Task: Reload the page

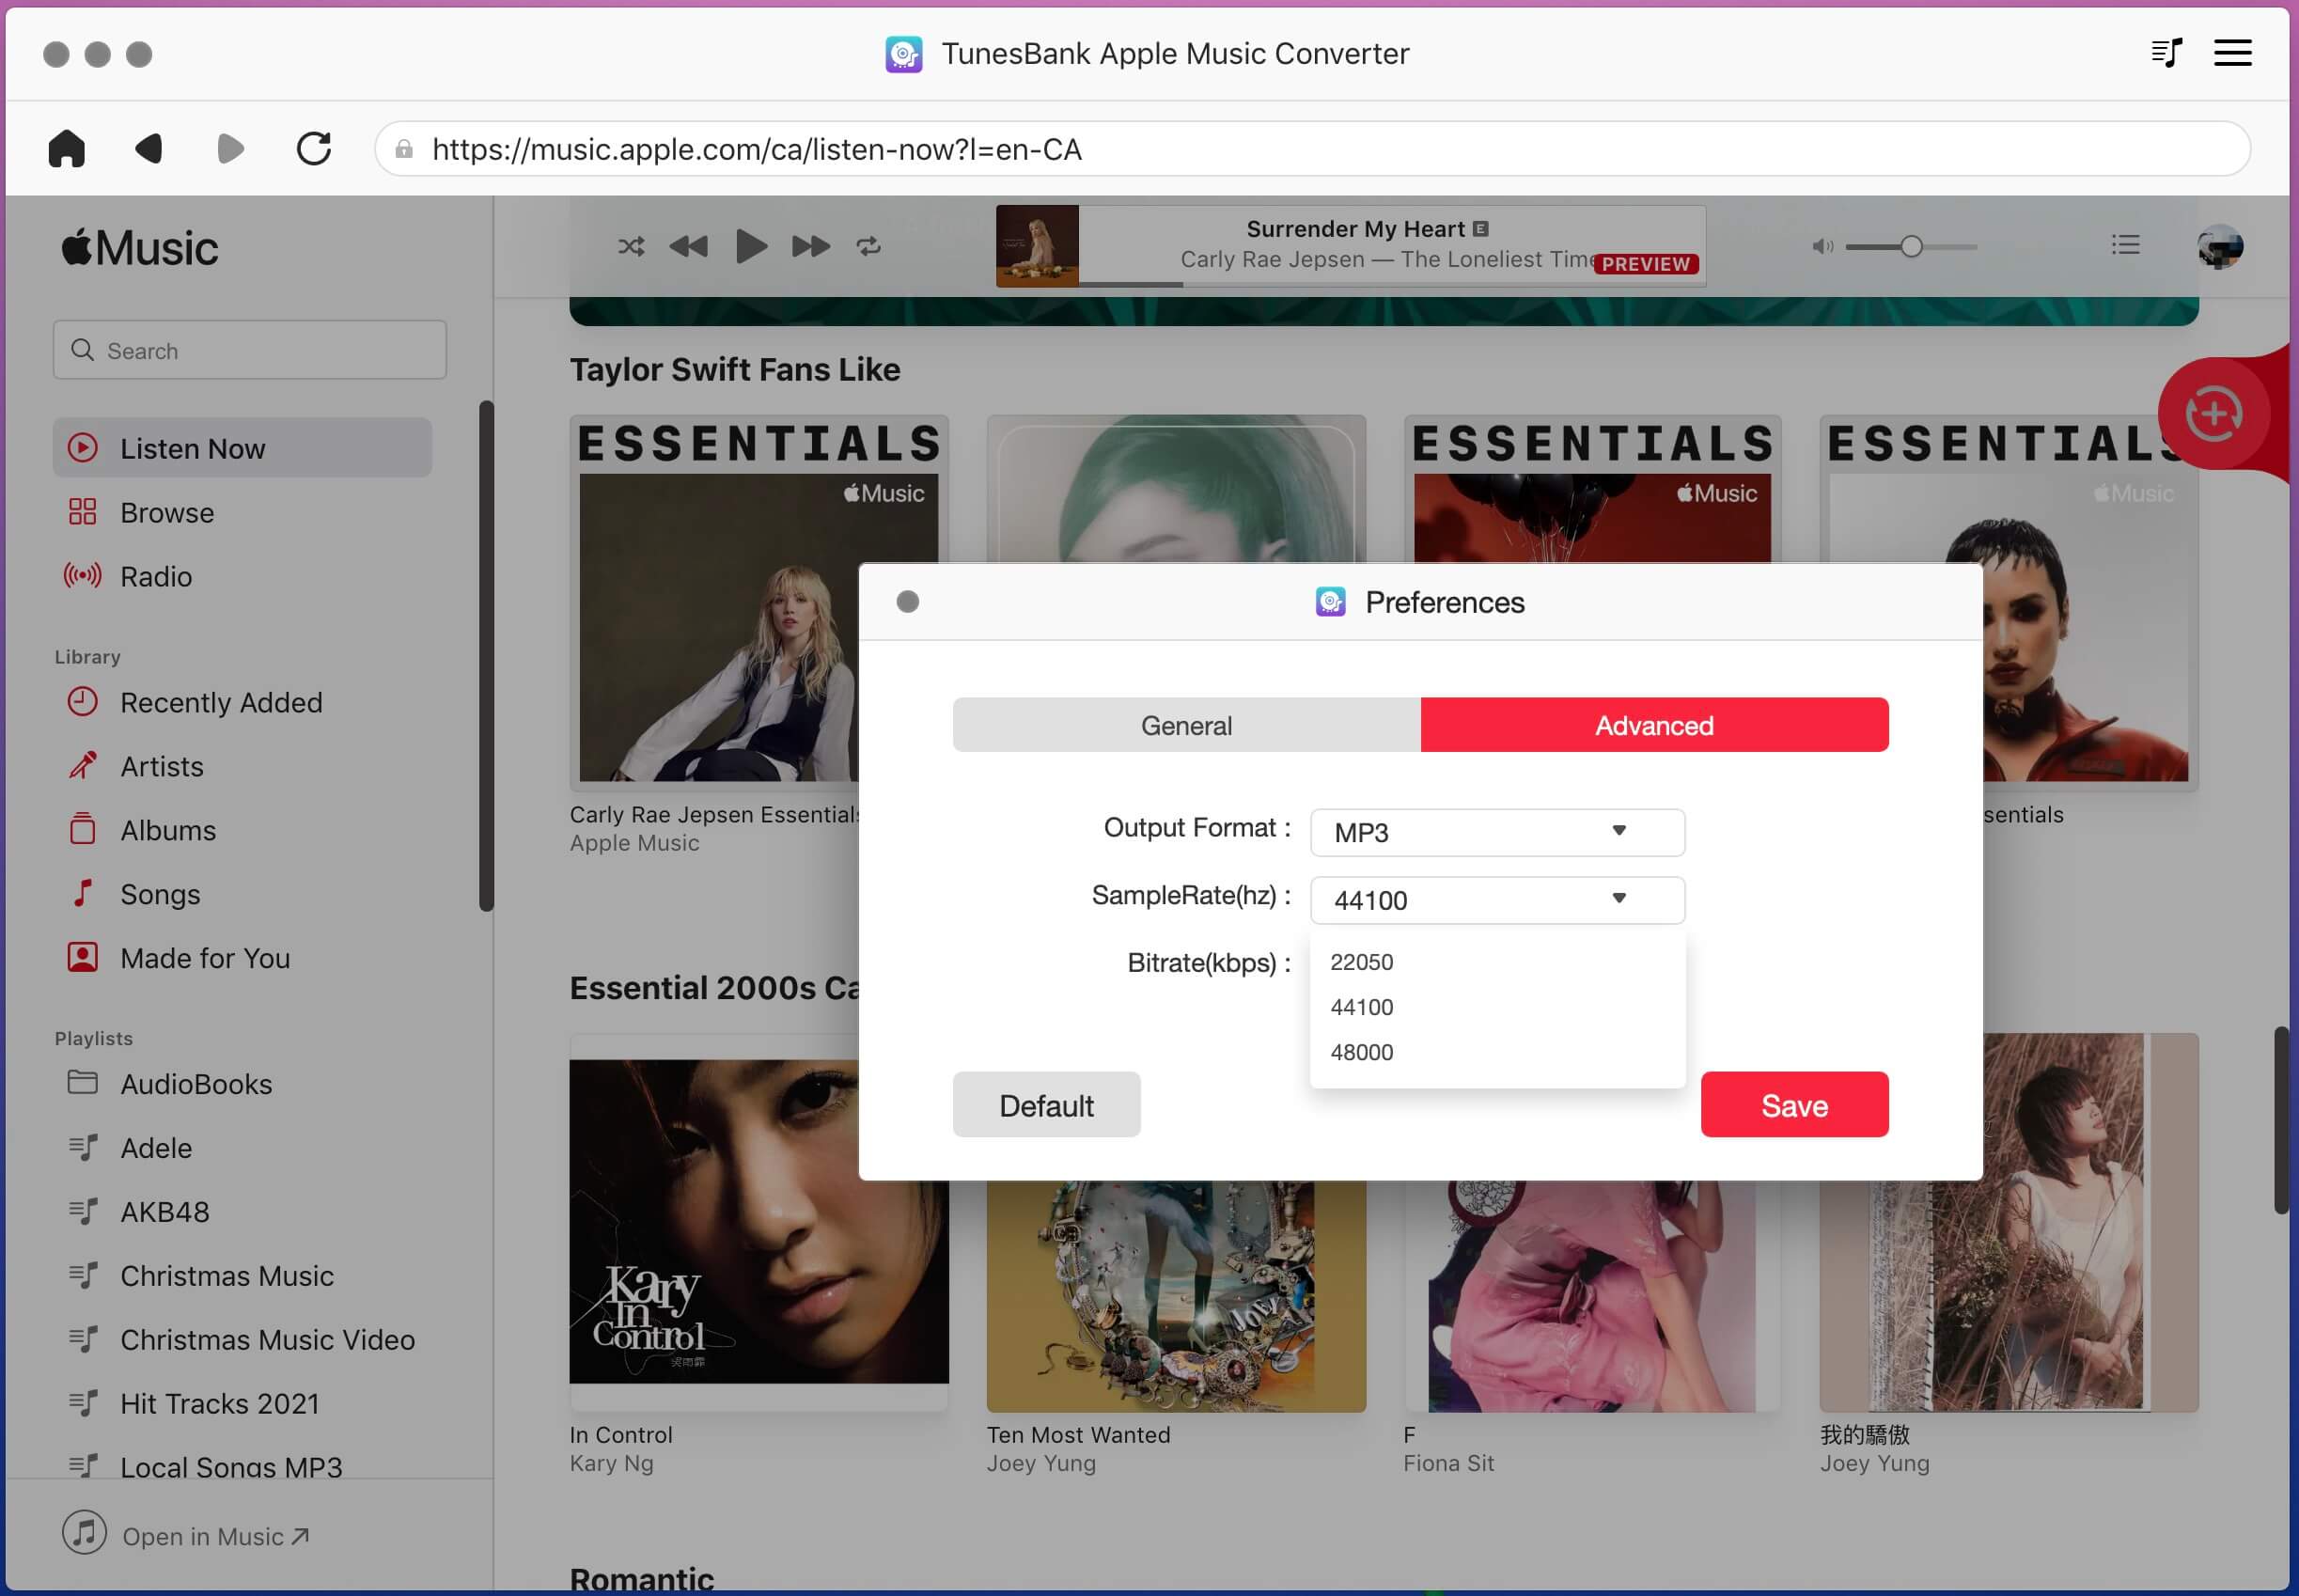Action: point(314,148)
